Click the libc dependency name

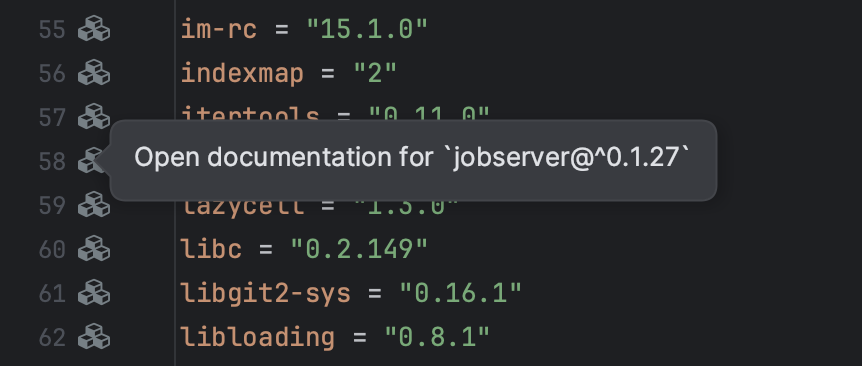(x=211, y=249)
